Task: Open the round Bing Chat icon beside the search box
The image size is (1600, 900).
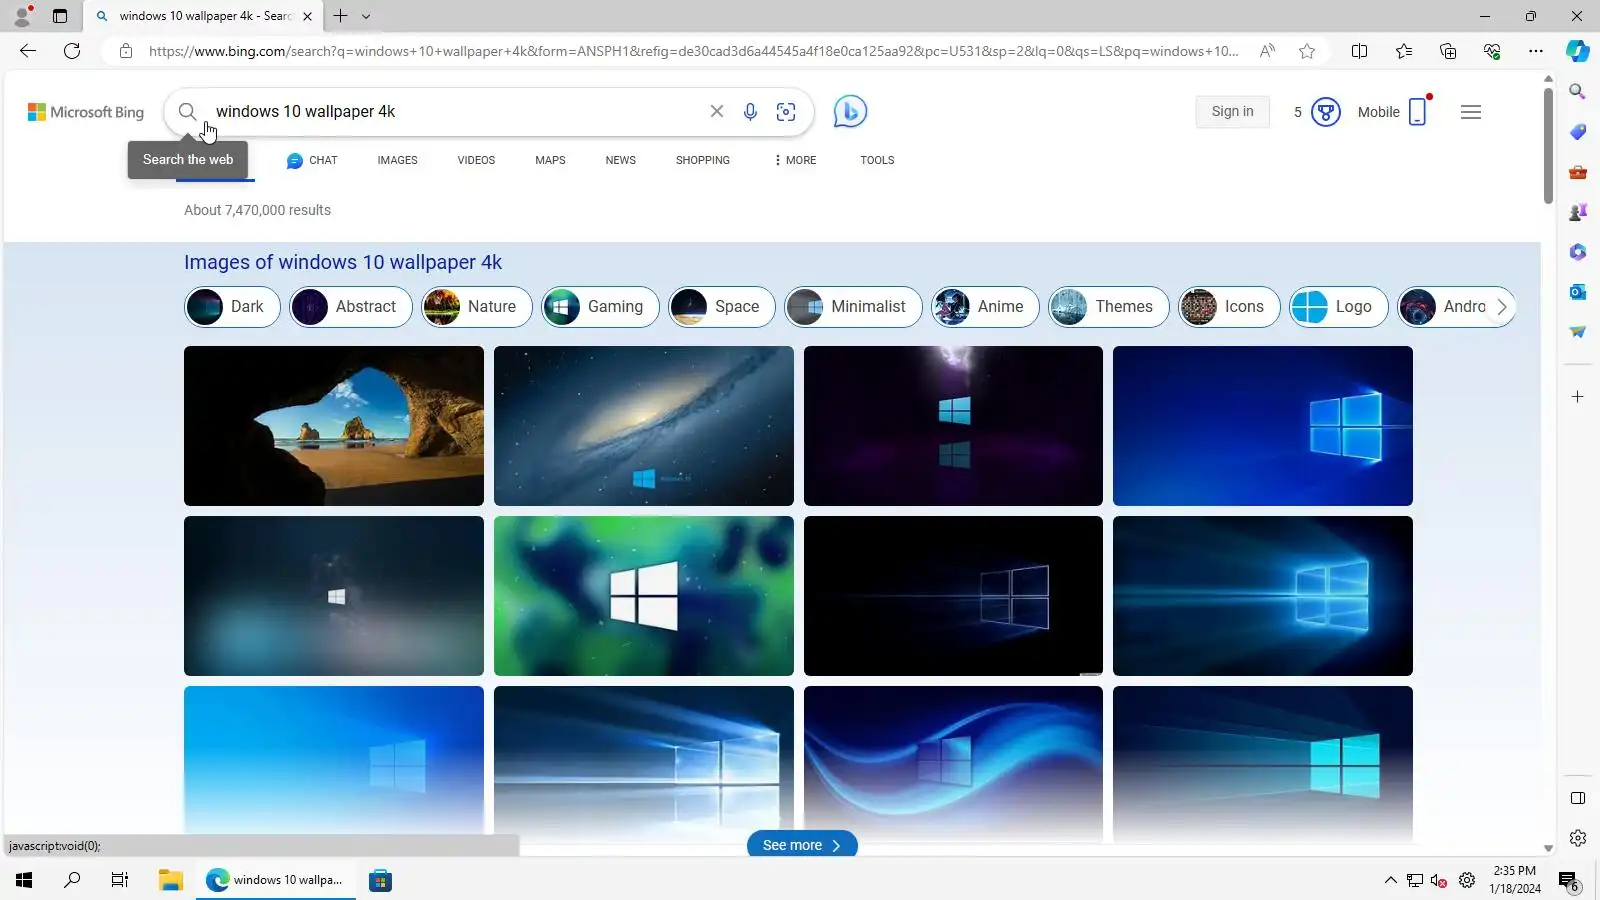Action: pos(850,112)
